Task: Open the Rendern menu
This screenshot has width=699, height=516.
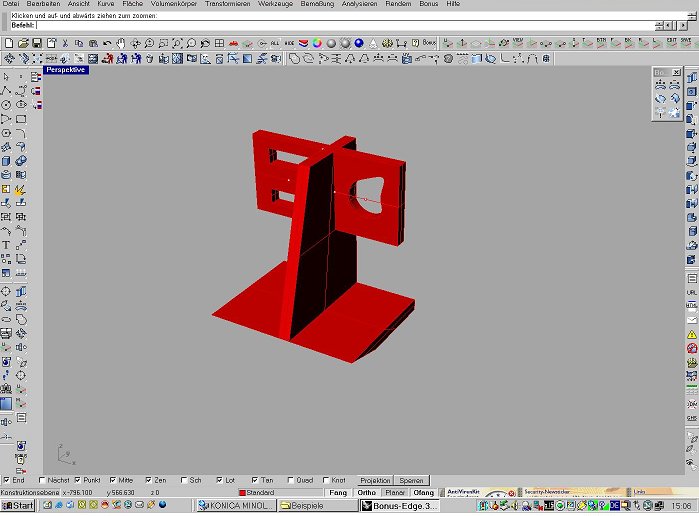Action: tap(399, 5)
